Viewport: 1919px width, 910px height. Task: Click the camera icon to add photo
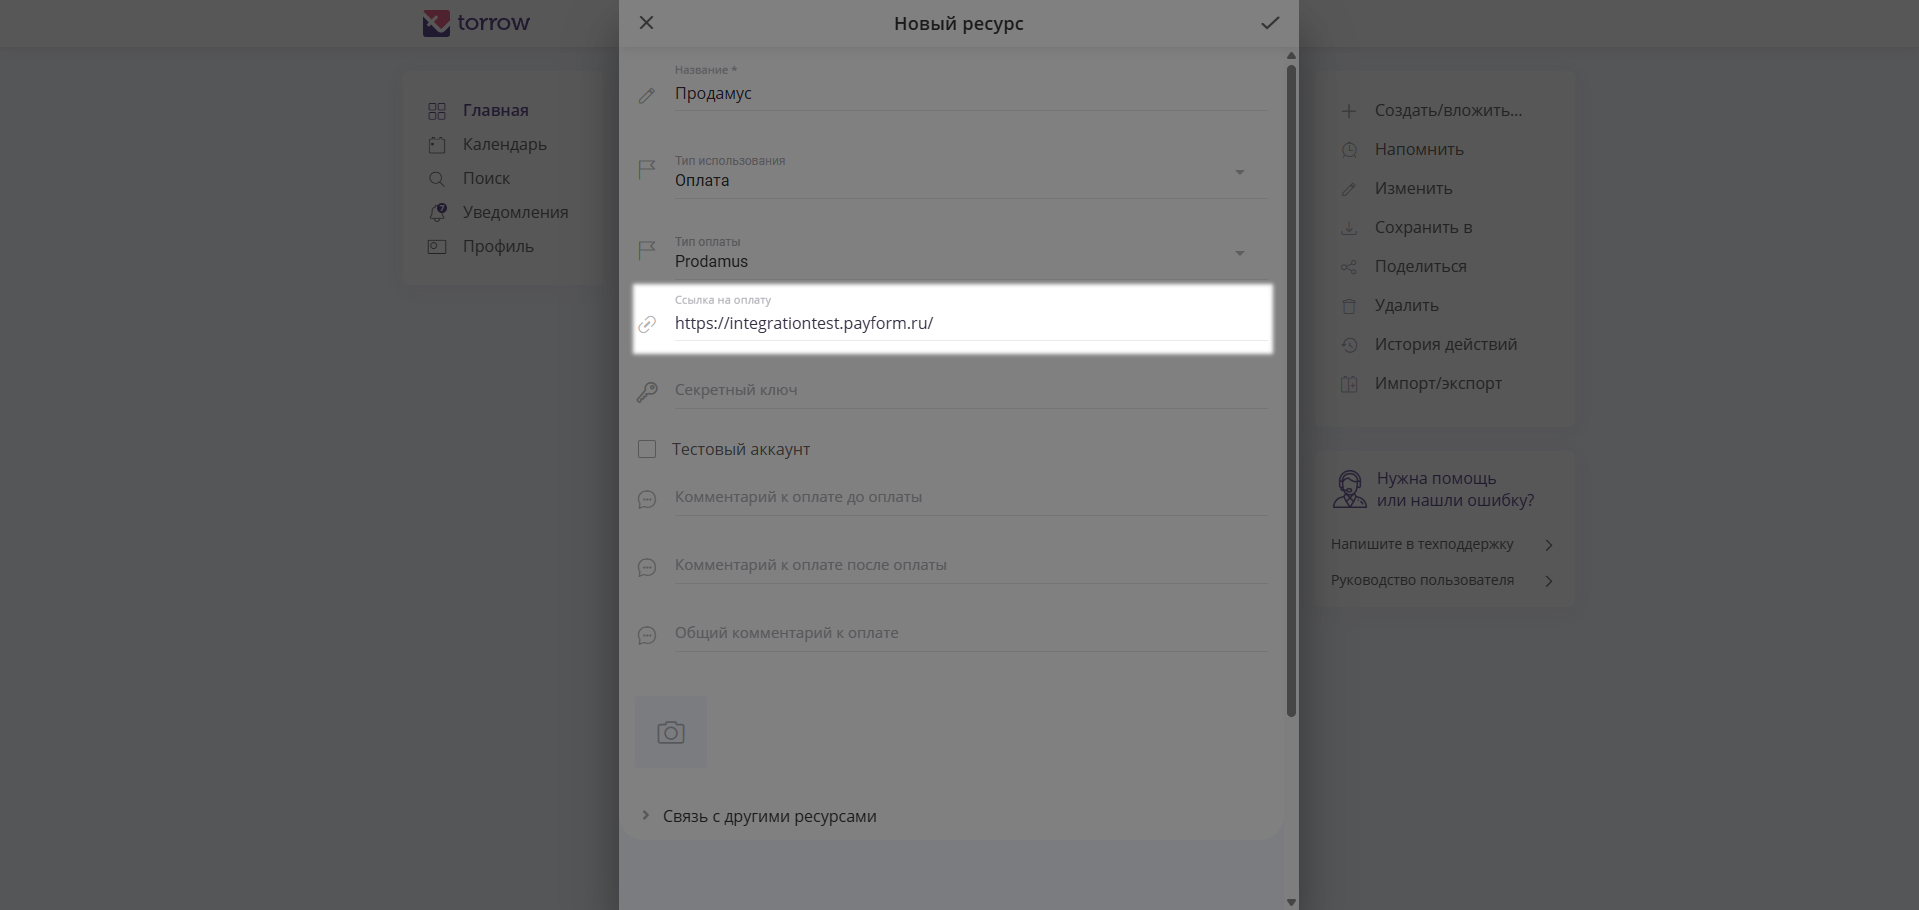click(671, 733)
